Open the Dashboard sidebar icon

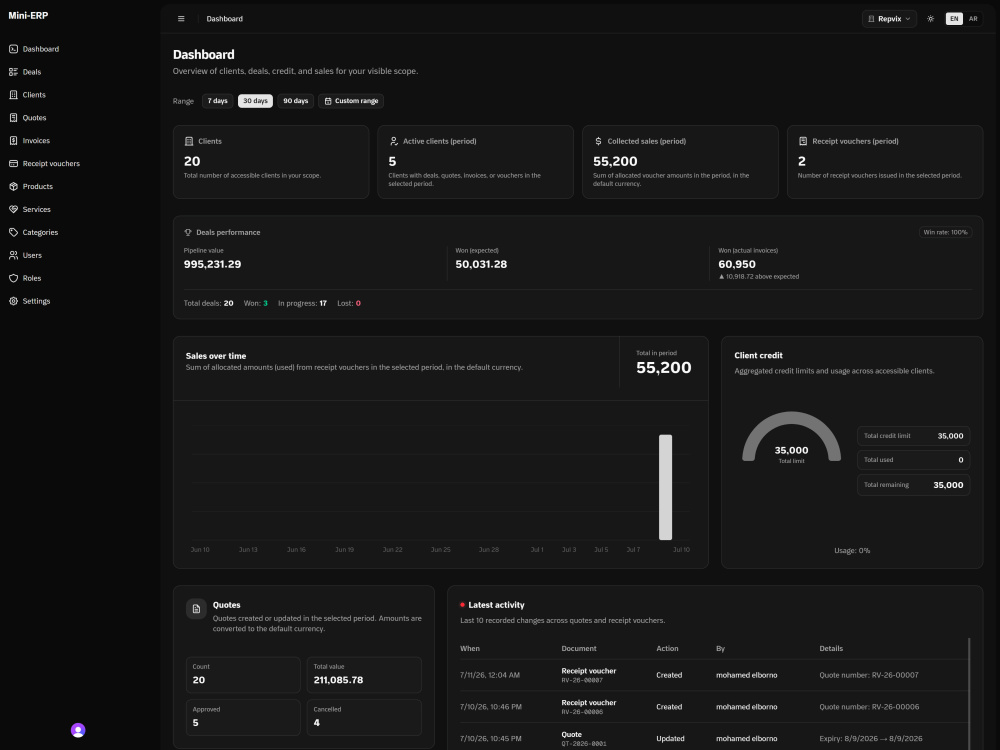(x=13, y=49)
